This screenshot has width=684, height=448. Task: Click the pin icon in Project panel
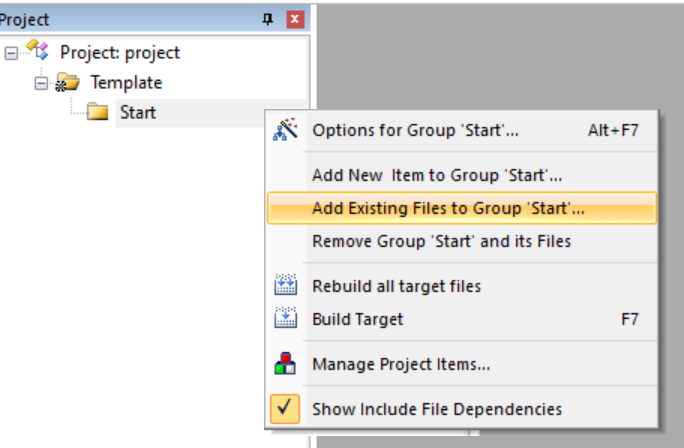point(267,19)
